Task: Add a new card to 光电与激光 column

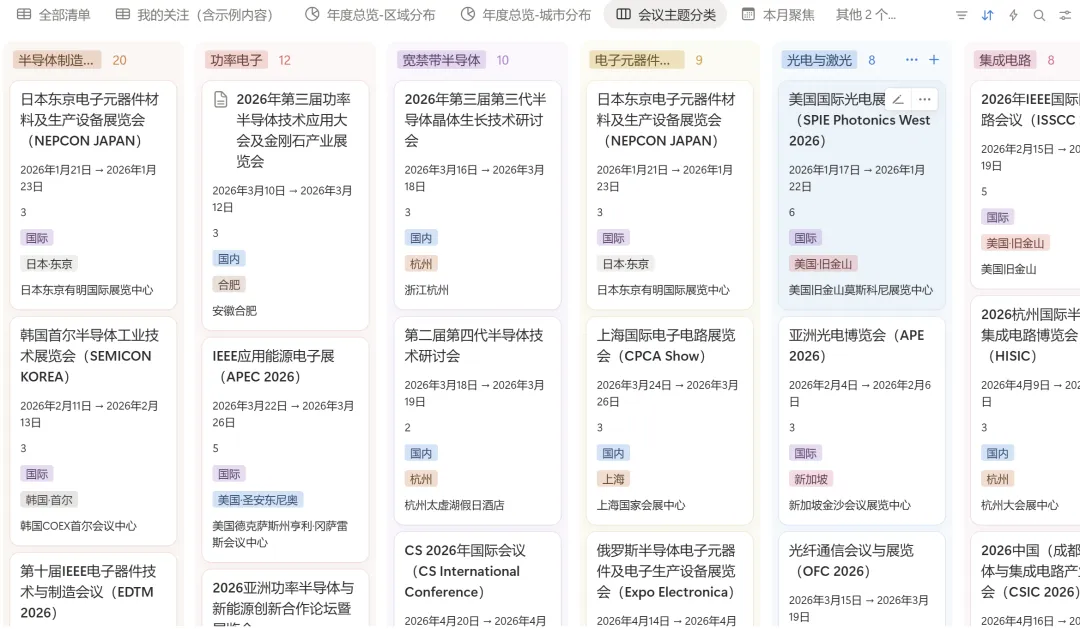Action: click(x=934, y=60)
